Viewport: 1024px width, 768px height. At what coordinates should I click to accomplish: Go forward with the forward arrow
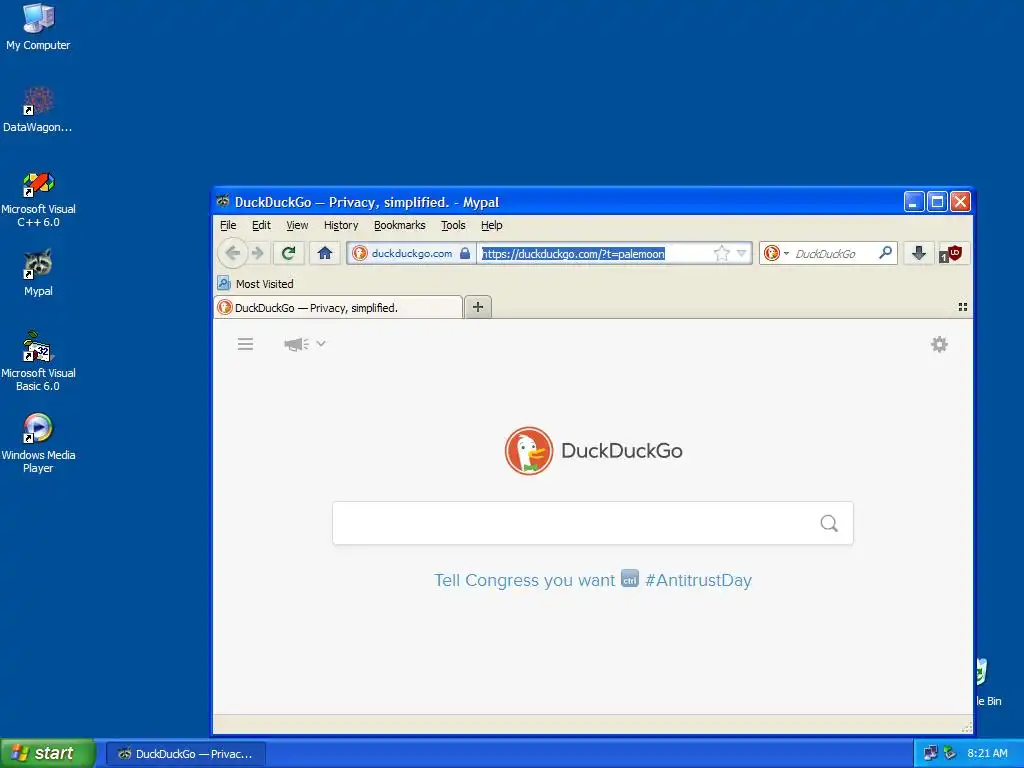pyautogui.click(x=258, y=253)
